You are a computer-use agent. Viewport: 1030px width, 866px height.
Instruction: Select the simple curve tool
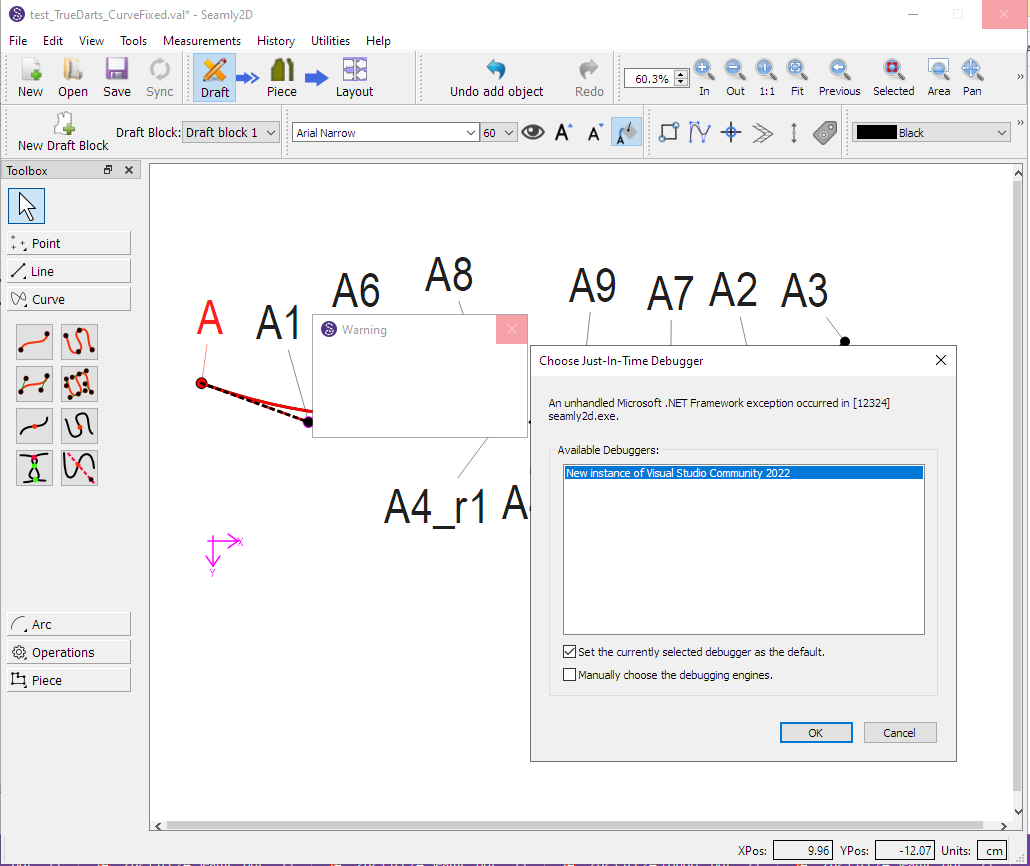click(x=34, y=341)
